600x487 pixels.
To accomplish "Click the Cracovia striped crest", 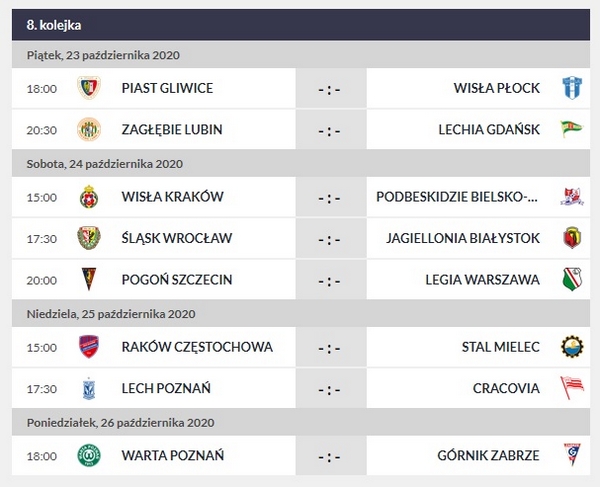I will (572, 388).
